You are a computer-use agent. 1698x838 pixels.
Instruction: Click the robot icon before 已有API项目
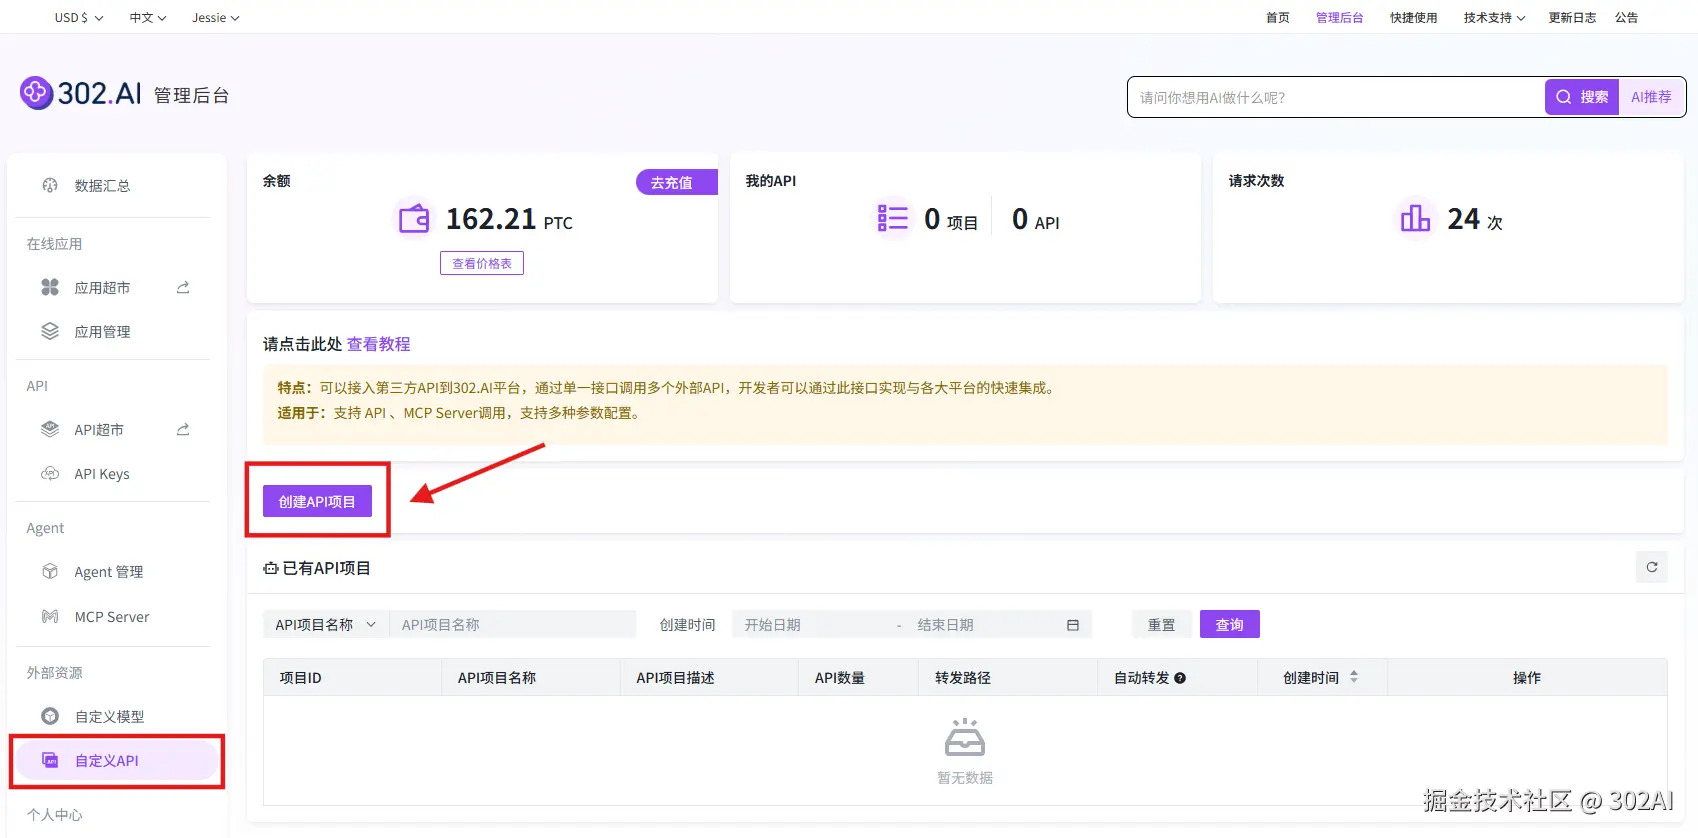(271, 568)
